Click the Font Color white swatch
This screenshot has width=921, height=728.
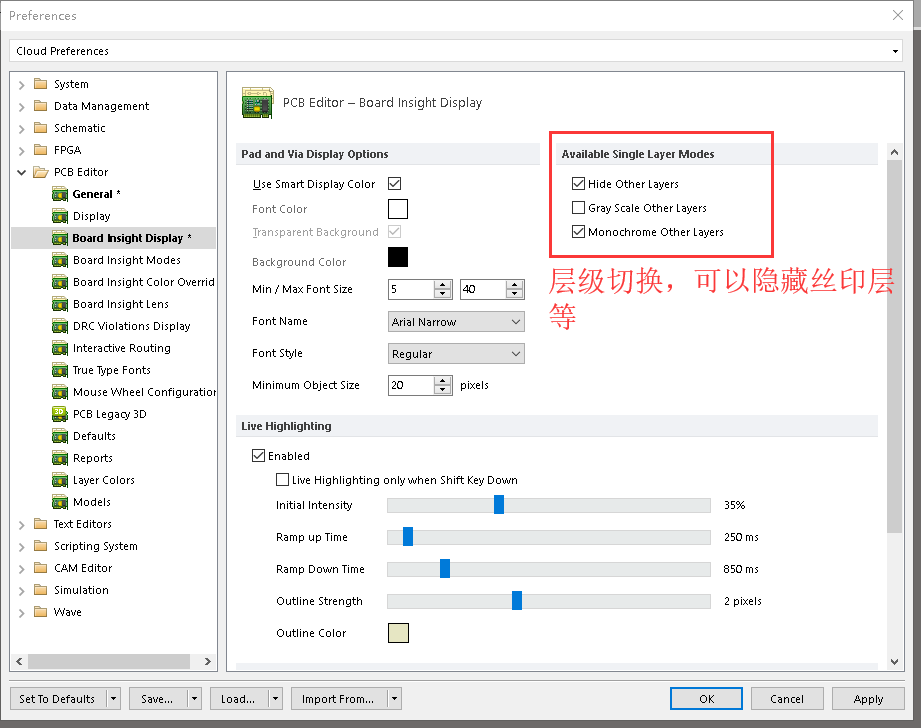click(398, 209)
